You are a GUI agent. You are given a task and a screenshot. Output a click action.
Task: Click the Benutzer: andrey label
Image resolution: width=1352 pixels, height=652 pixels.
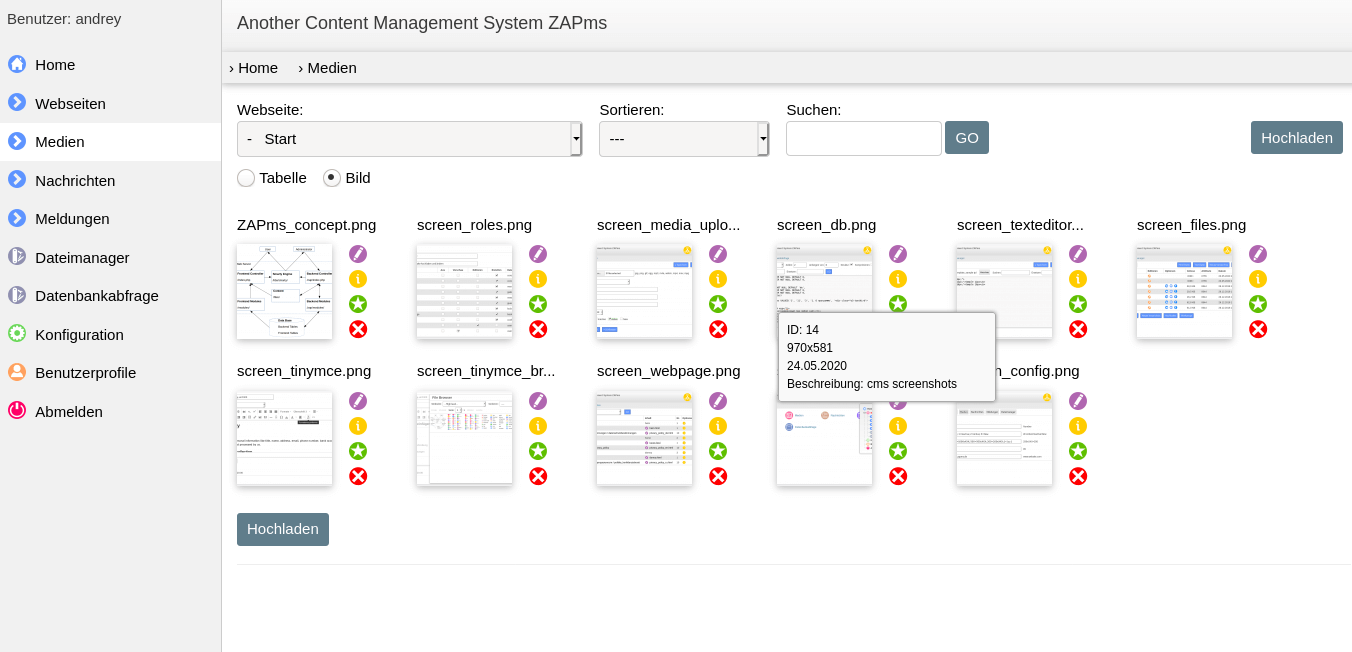(64, 18)
